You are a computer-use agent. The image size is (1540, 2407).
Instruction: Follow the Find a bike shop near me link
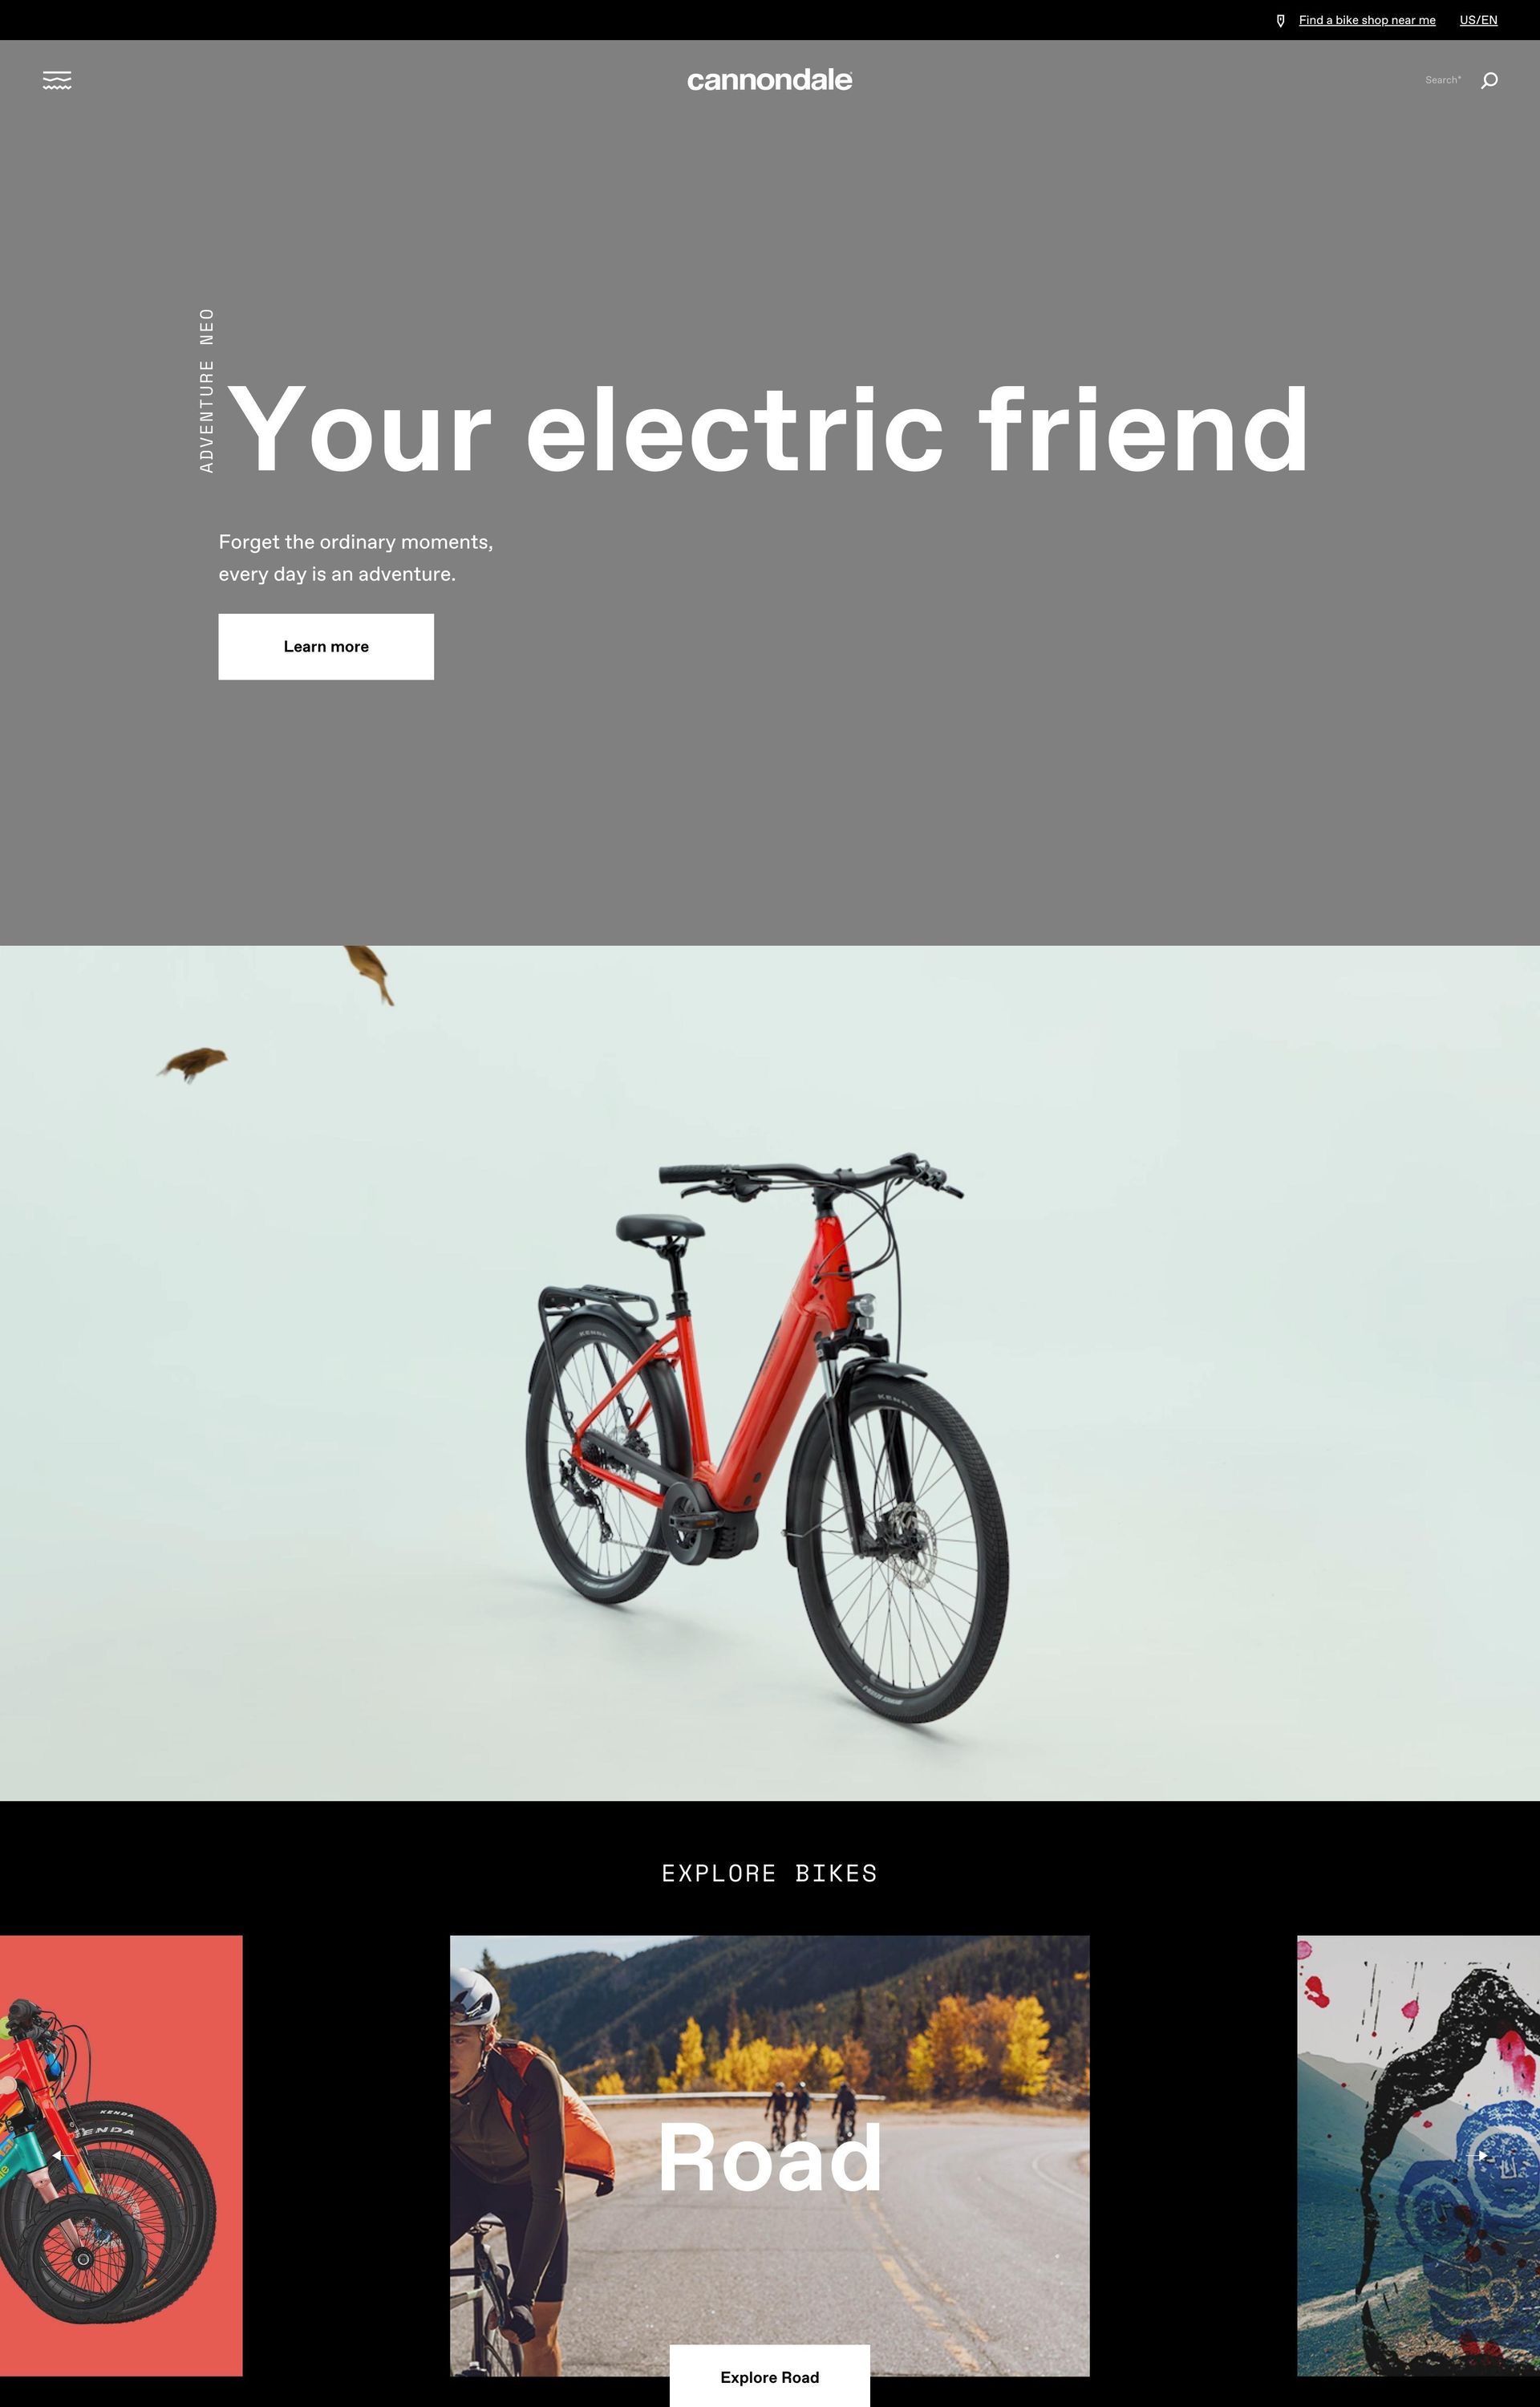click(x=1366, y=20)
